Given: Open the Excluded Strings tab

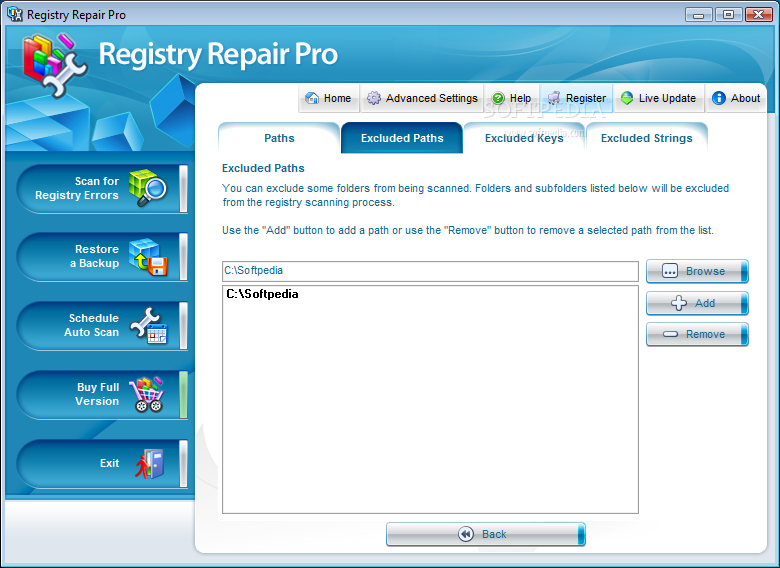Looking at the screenshot, I should click(x=647, y=138).
